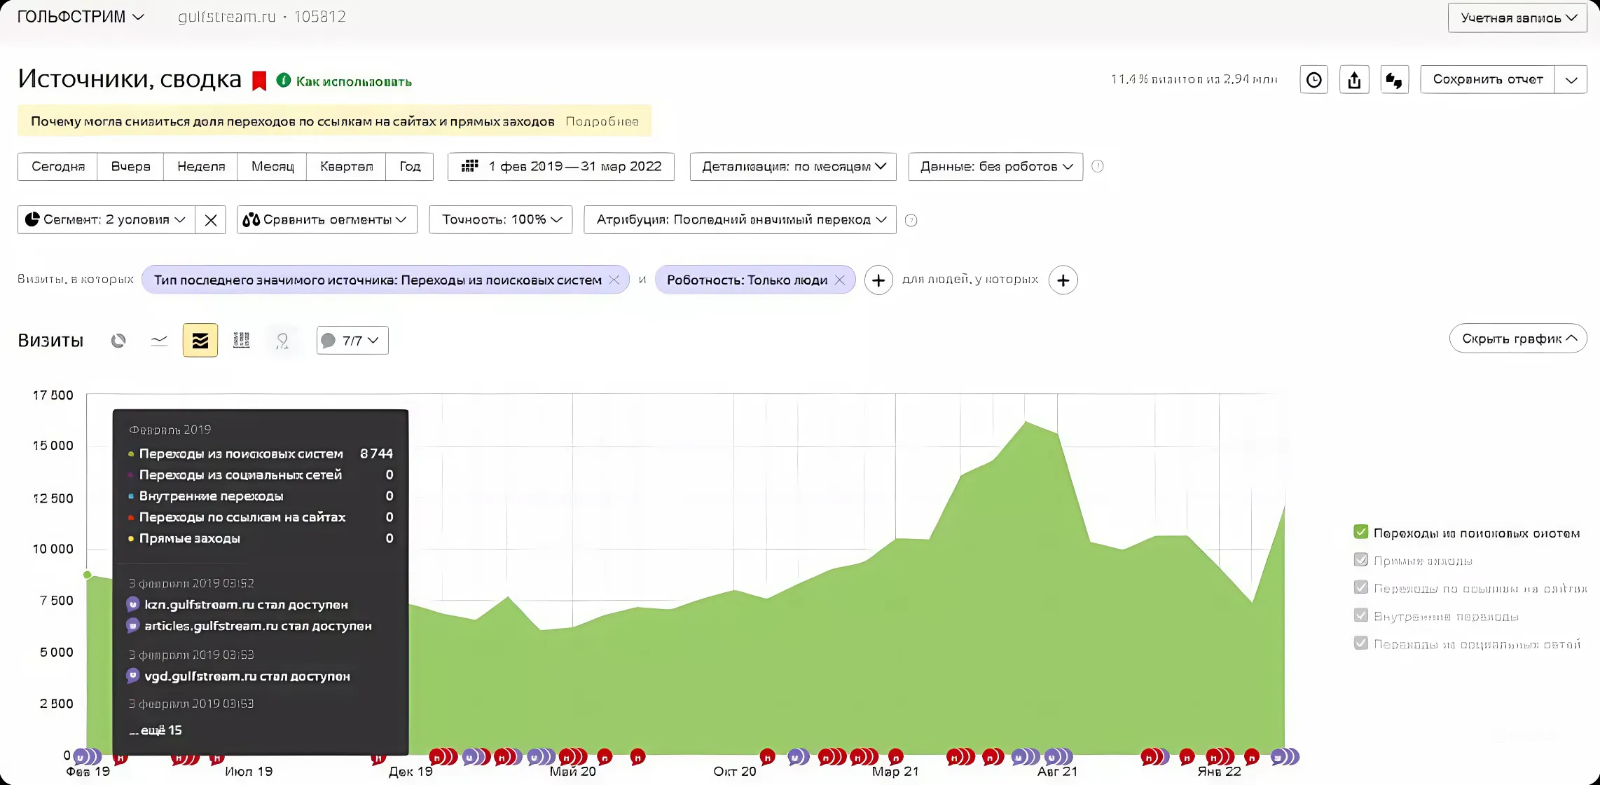This screenshot has width=1600, height=785.
Task: Select the pie chart view icon
Action: 118,340
